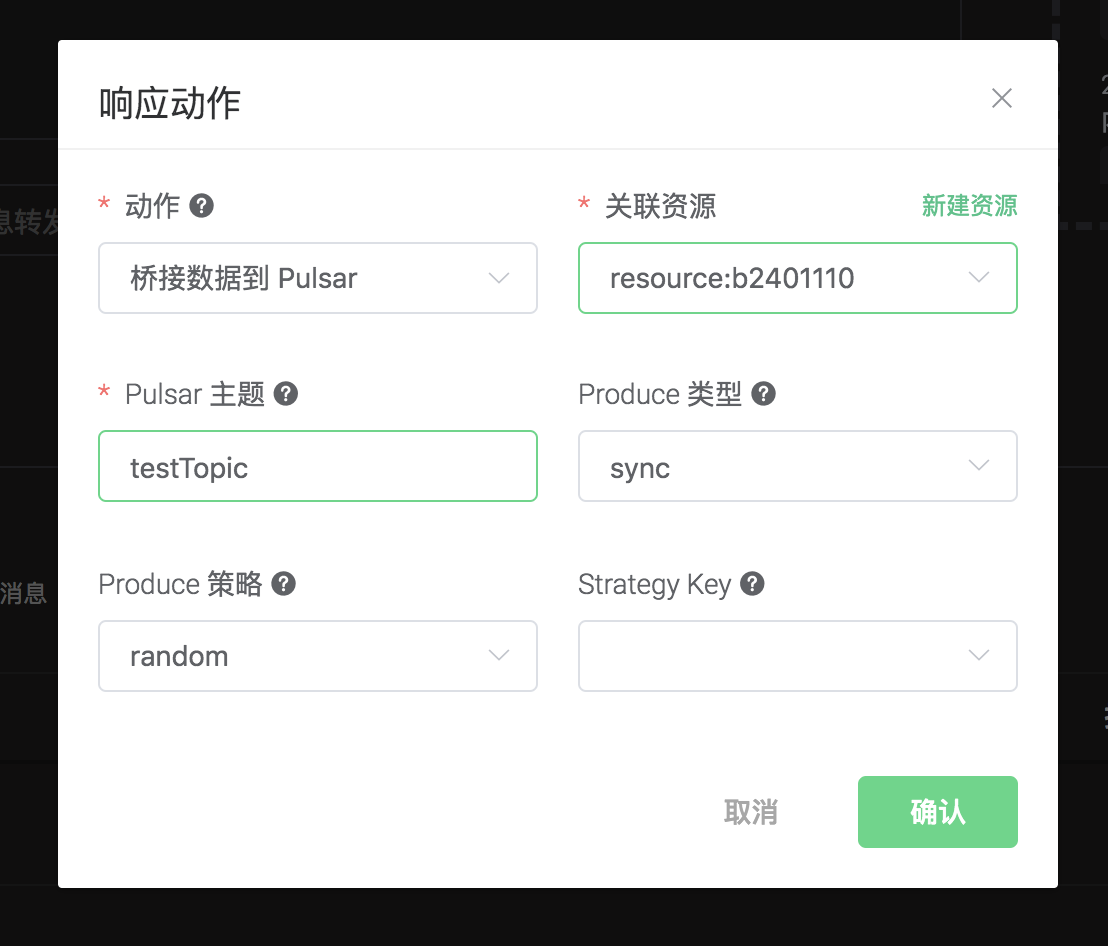
Task: Show the Produce 类型 help tooltip icon
Action: click(x=763, y=394)
